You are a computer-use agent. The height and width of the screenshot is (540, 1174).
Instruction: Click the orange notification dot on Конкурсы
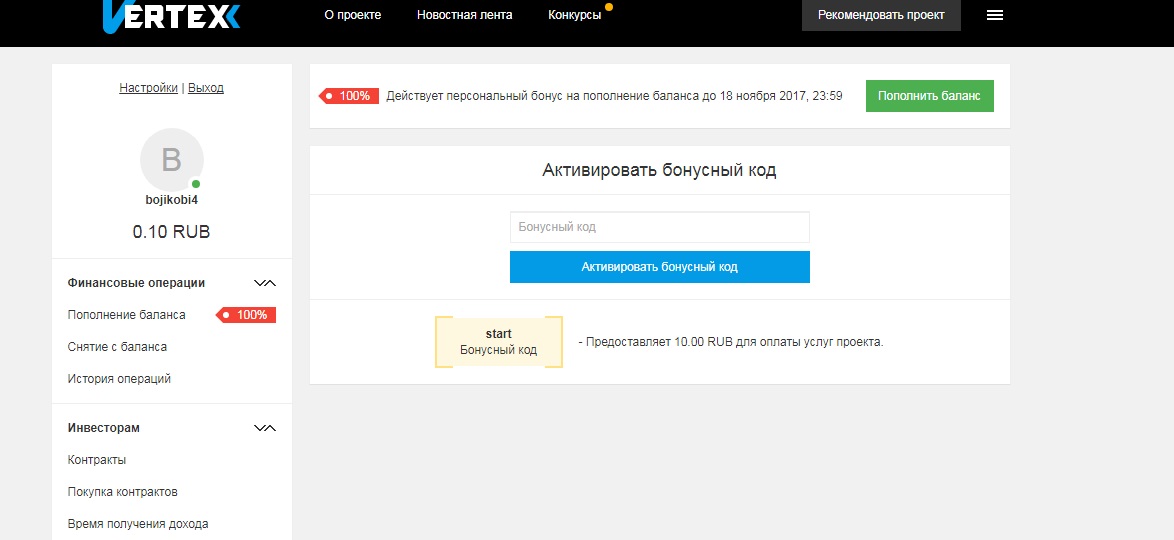(x=609, y=7)
